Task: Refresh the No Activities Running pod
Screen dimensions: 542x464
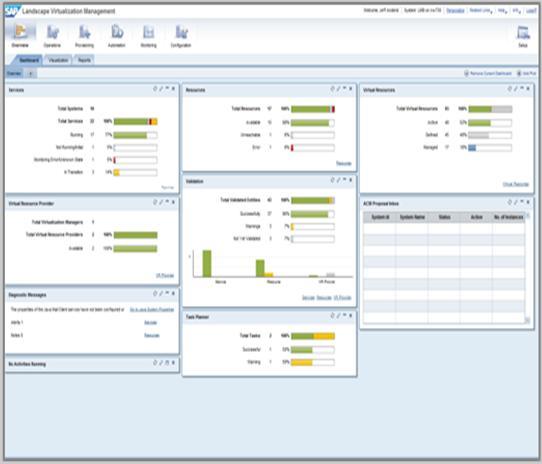Action: [155, 363]
